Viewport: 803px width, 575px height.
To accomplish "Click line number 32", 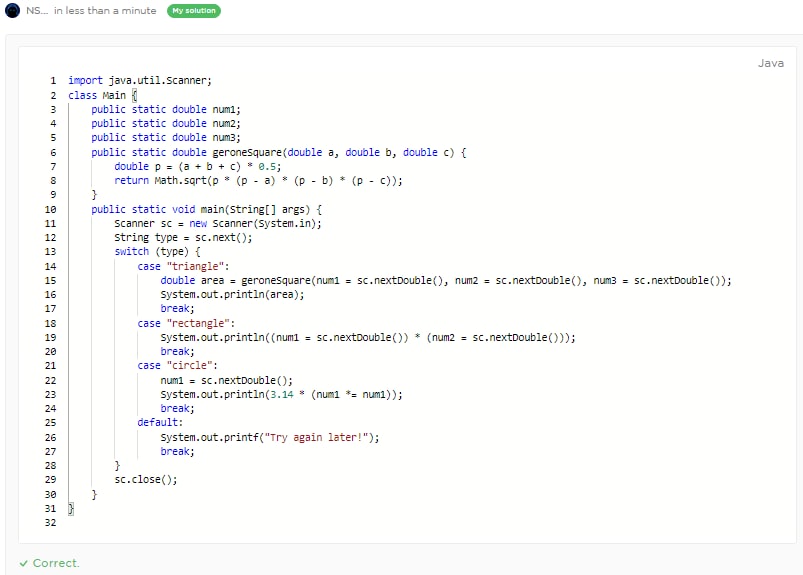I will [50, 523].
